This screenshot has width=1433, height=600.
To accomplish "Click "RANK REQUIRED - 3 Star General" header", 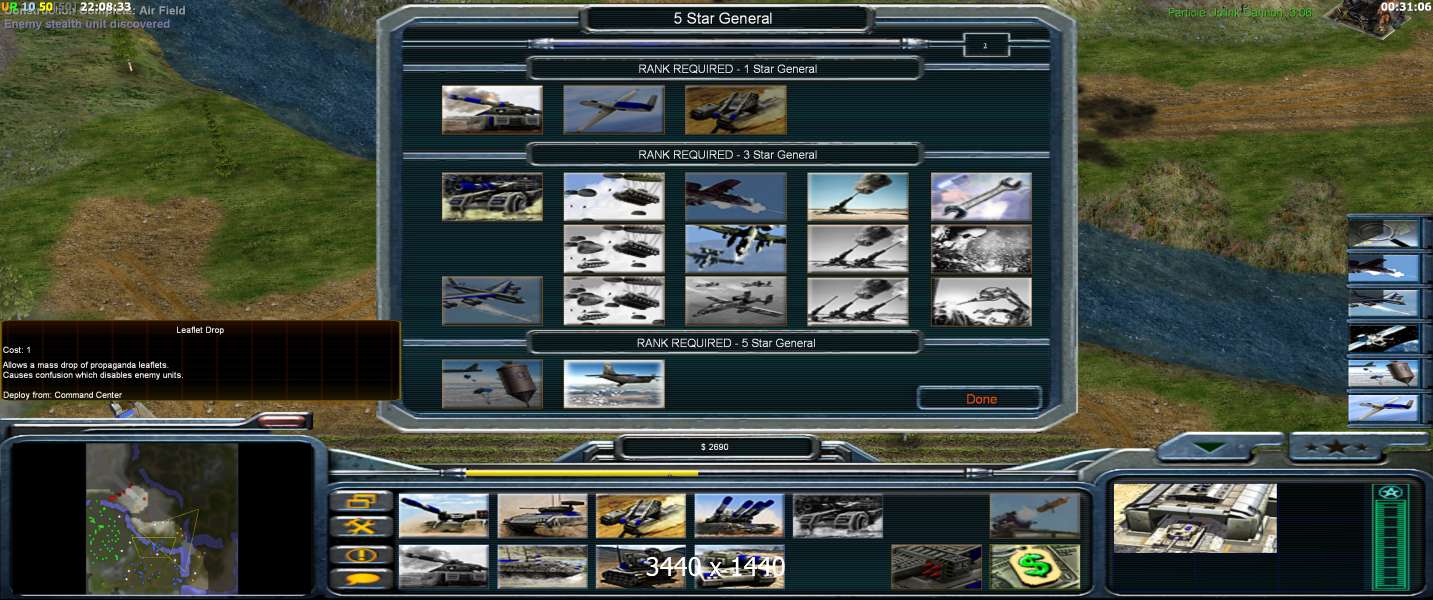I will [x=727, y=155].
